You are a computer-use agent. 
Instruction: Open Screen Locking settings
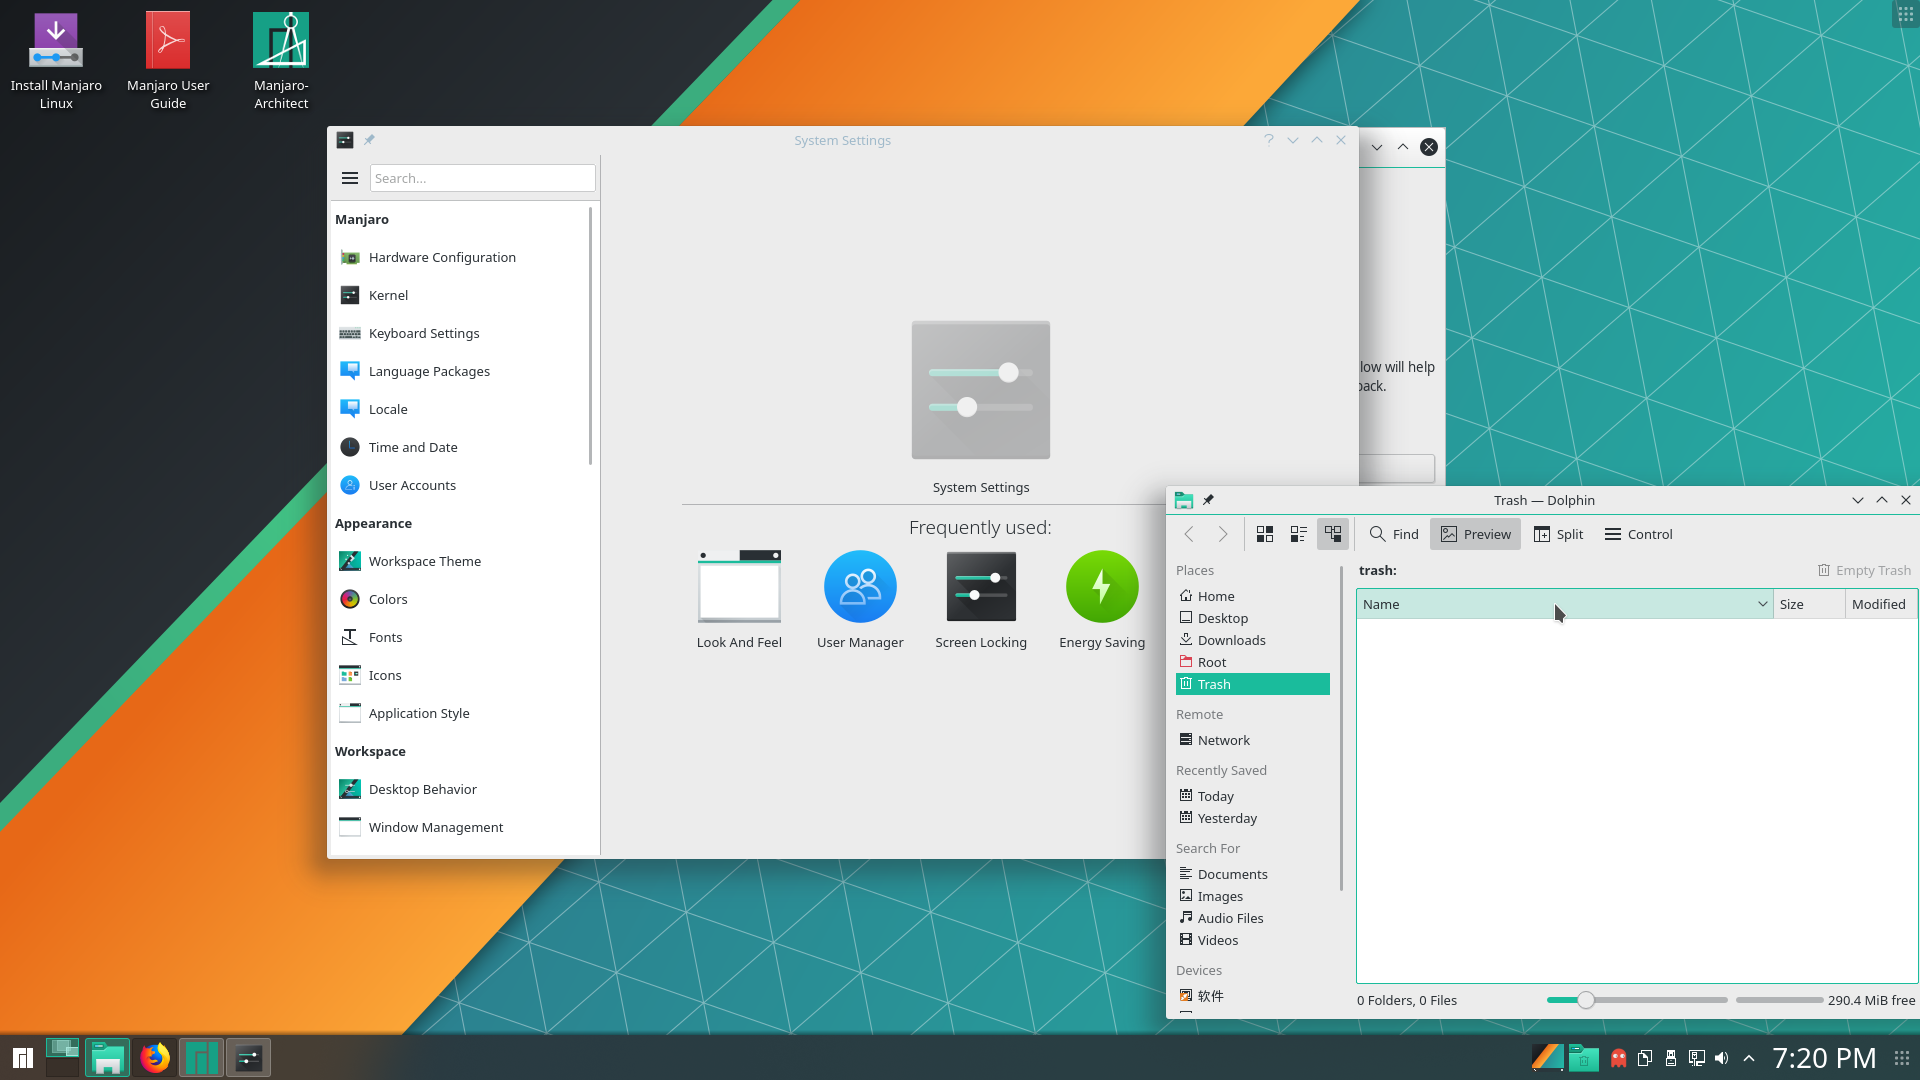981,599
